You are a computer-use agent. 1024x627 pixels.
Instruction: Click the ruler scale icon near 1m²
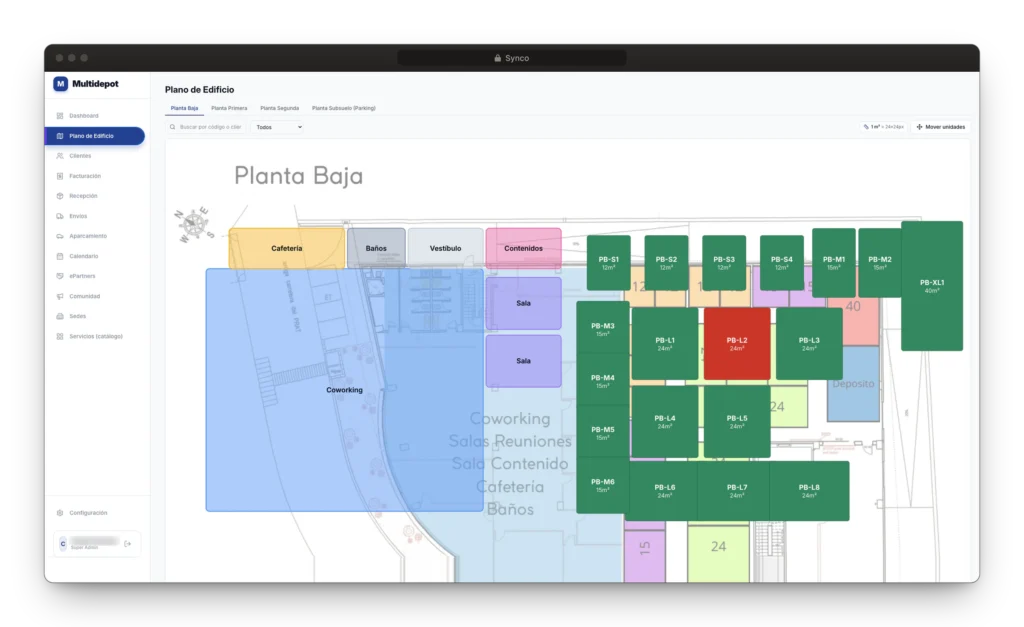tap(866, 127)
